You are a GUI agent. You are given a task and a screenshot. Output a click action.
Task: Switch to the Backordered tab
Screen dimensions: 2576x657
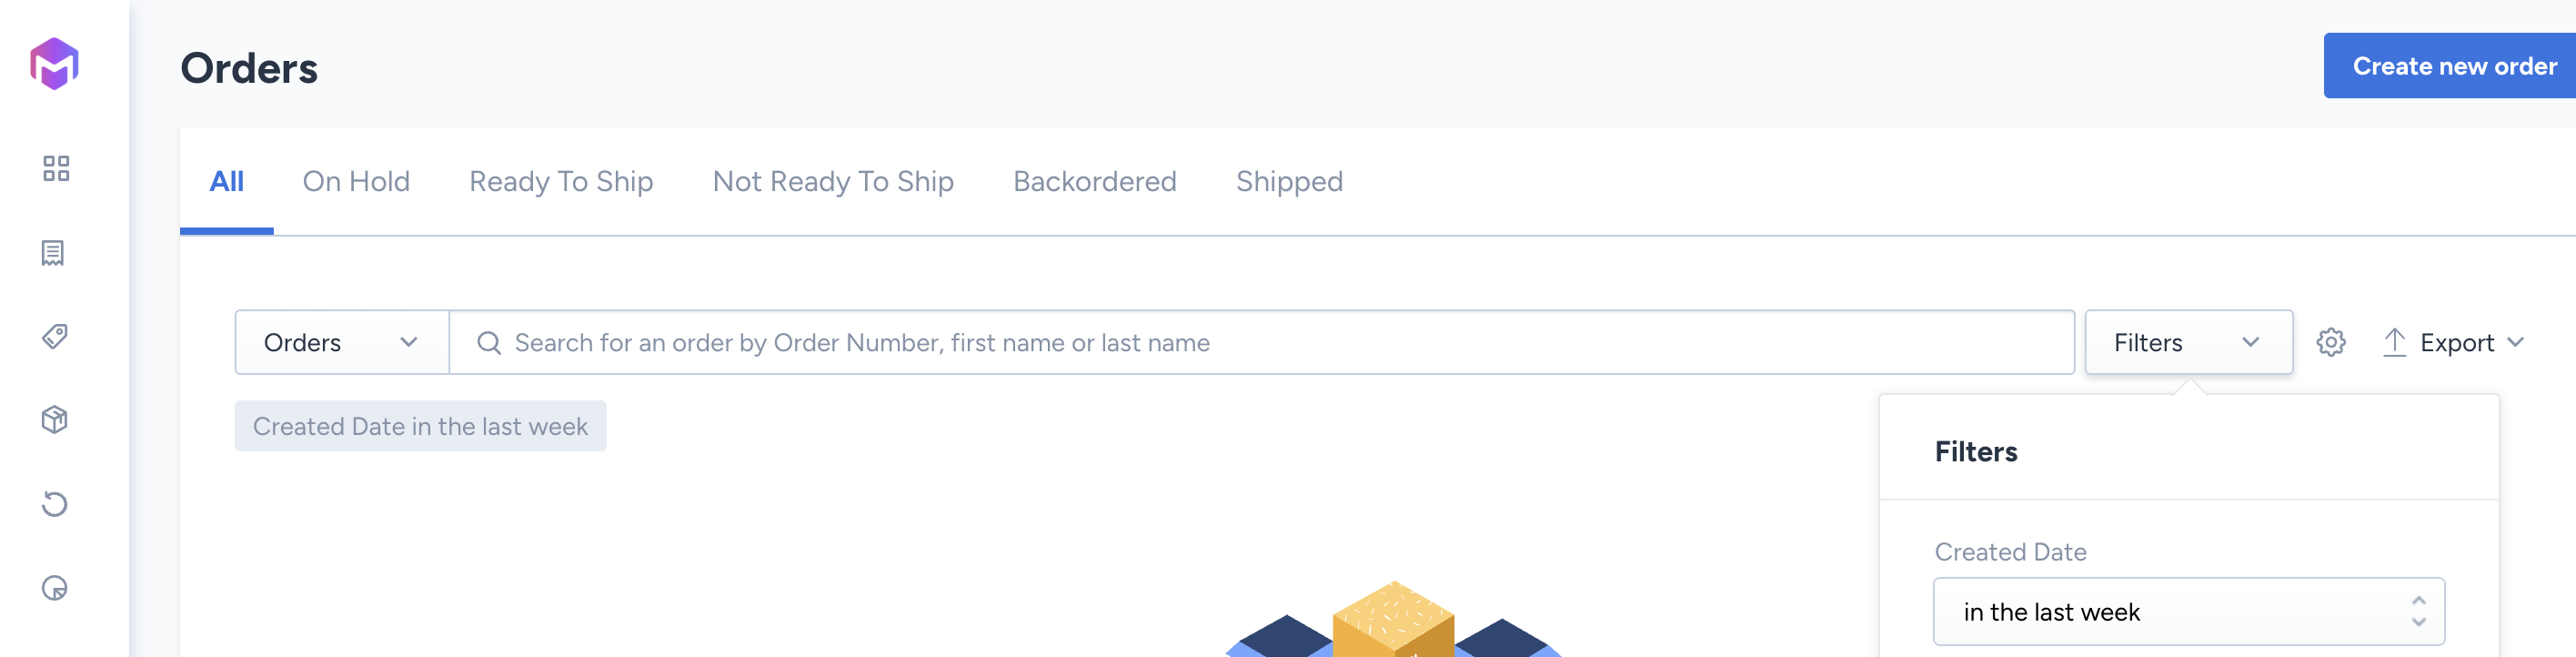[1094, 181]
